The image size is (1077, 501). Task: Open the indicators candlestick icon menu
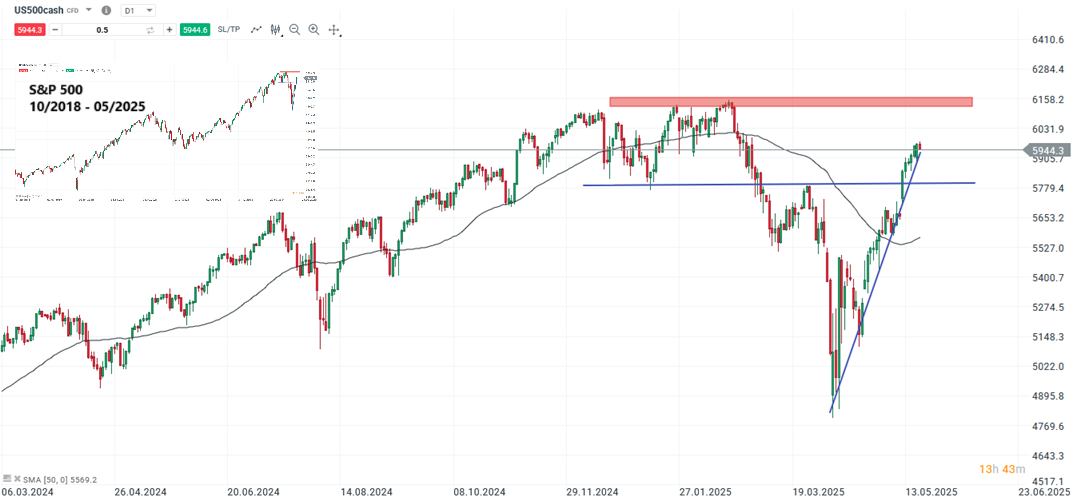click(x=276, y=30)
